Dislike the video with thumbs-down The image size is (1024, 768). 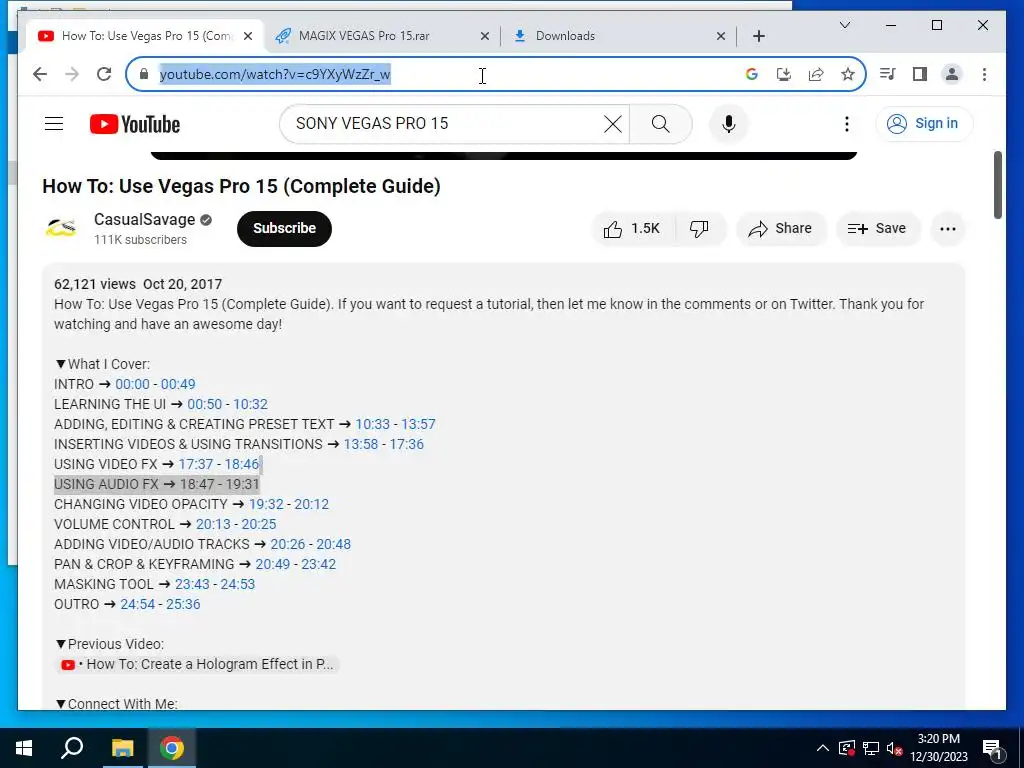tap(699, 229)
